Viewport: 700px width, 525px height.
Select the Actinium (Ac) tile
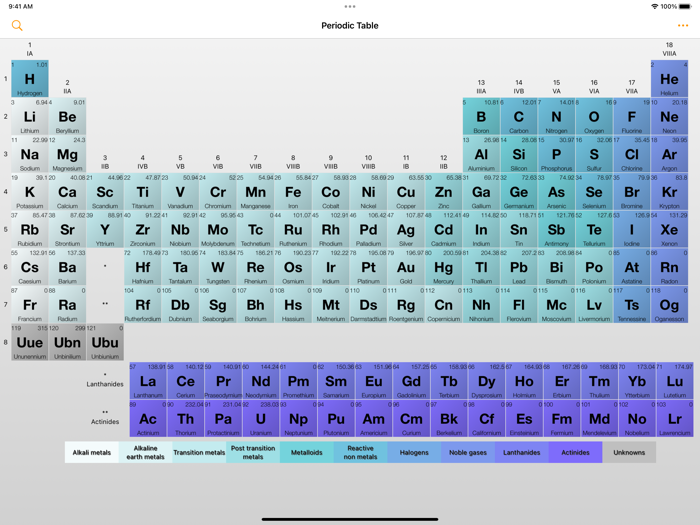pos(148,418)
